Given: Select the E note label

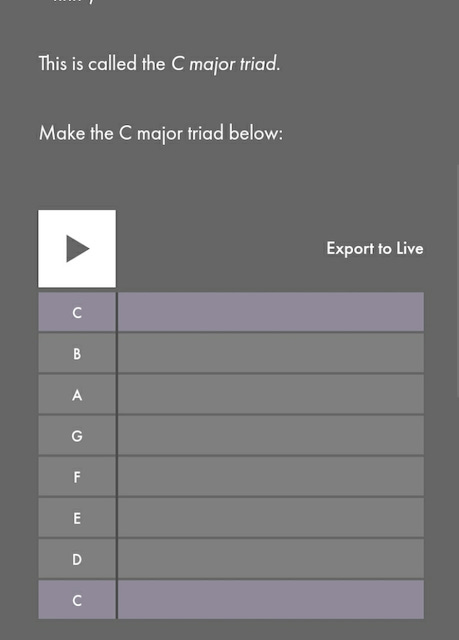Looking at the screenshot, I should [77, 518].
